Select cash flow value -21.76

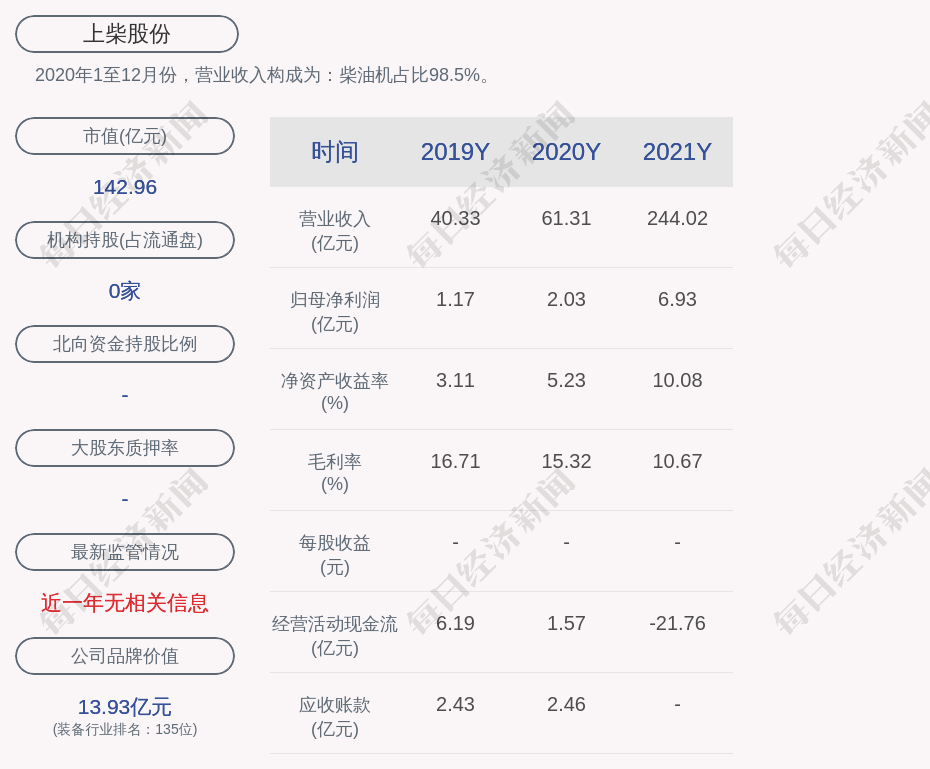click(x=677, y=623)
